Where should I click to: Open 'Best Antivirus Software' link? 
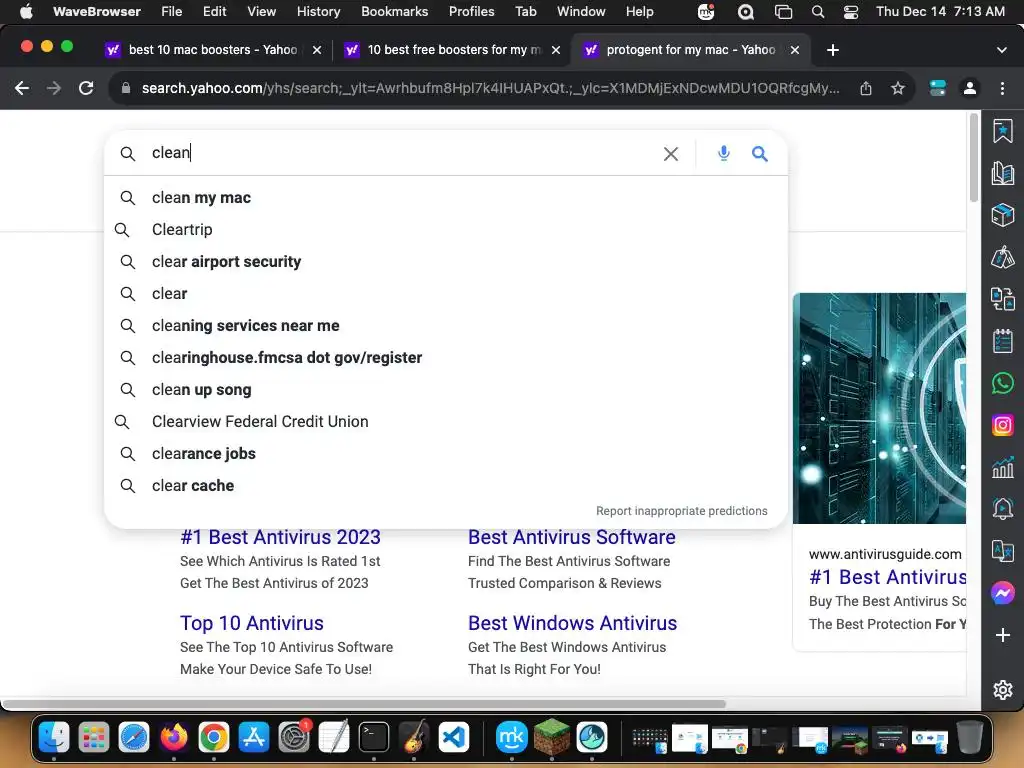tap(571, 537)
